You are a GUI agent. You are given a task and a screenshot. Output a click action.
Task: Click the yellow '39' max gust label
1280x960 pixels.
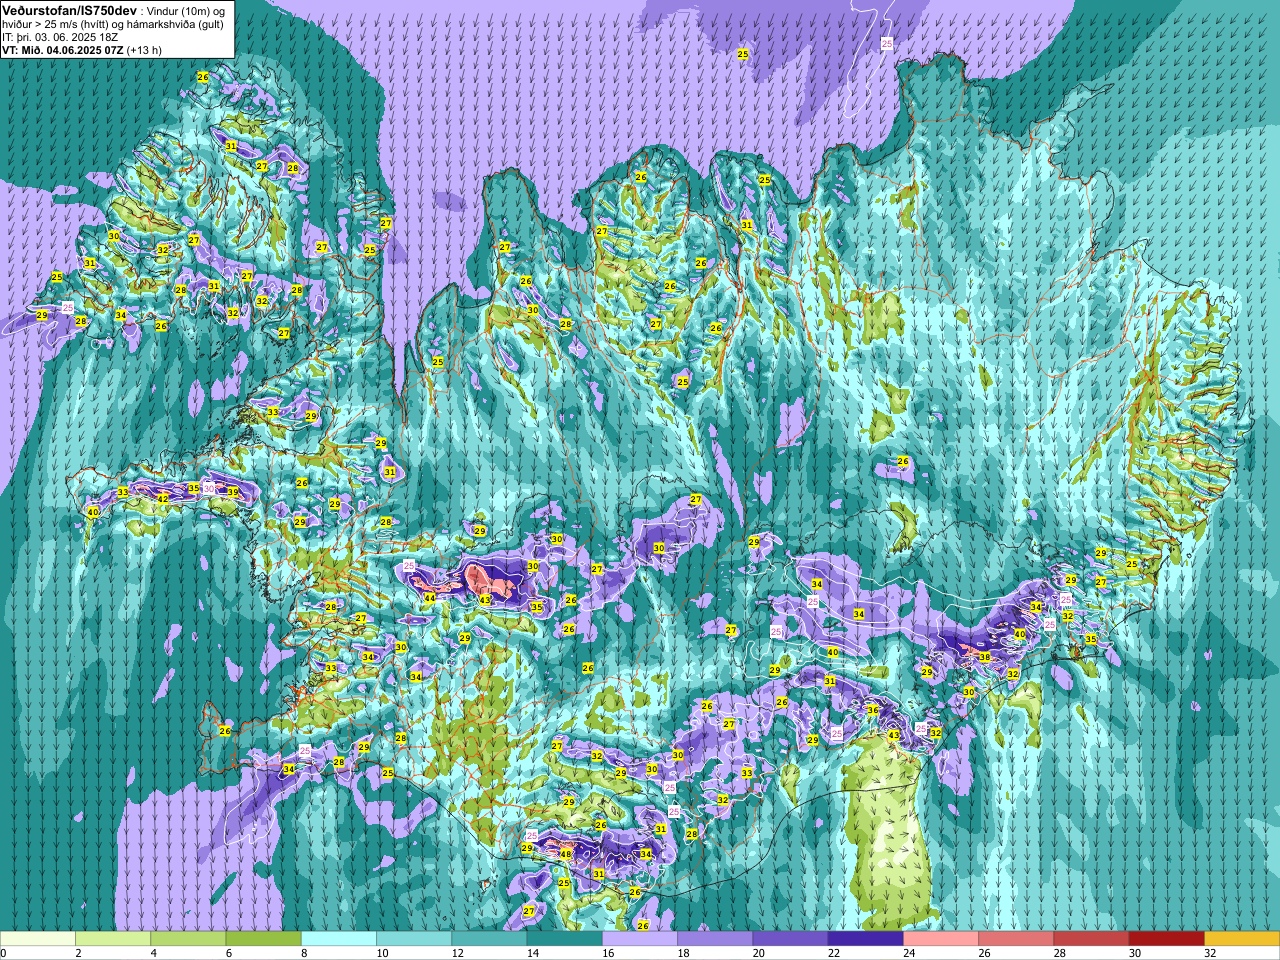[x=232, y=492]
